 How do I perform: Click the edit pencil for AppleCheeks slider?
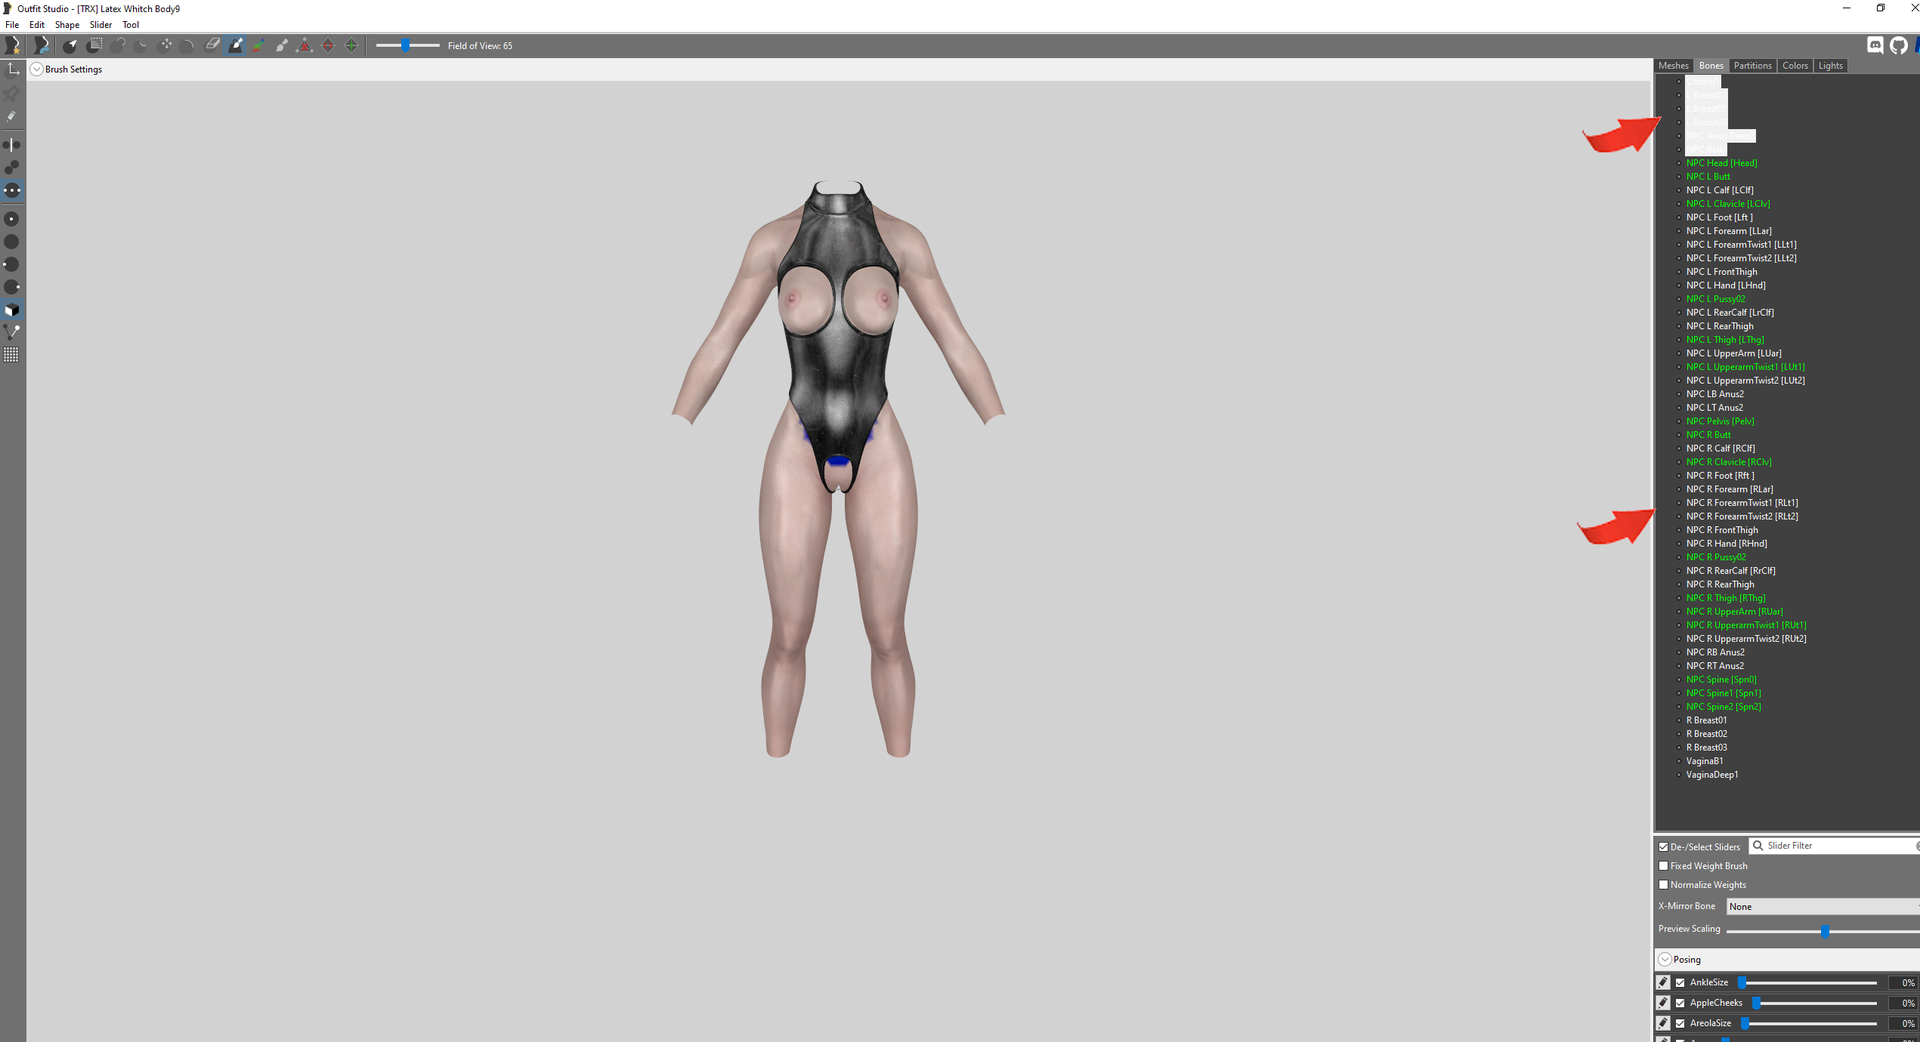tap(1663, 1003)
